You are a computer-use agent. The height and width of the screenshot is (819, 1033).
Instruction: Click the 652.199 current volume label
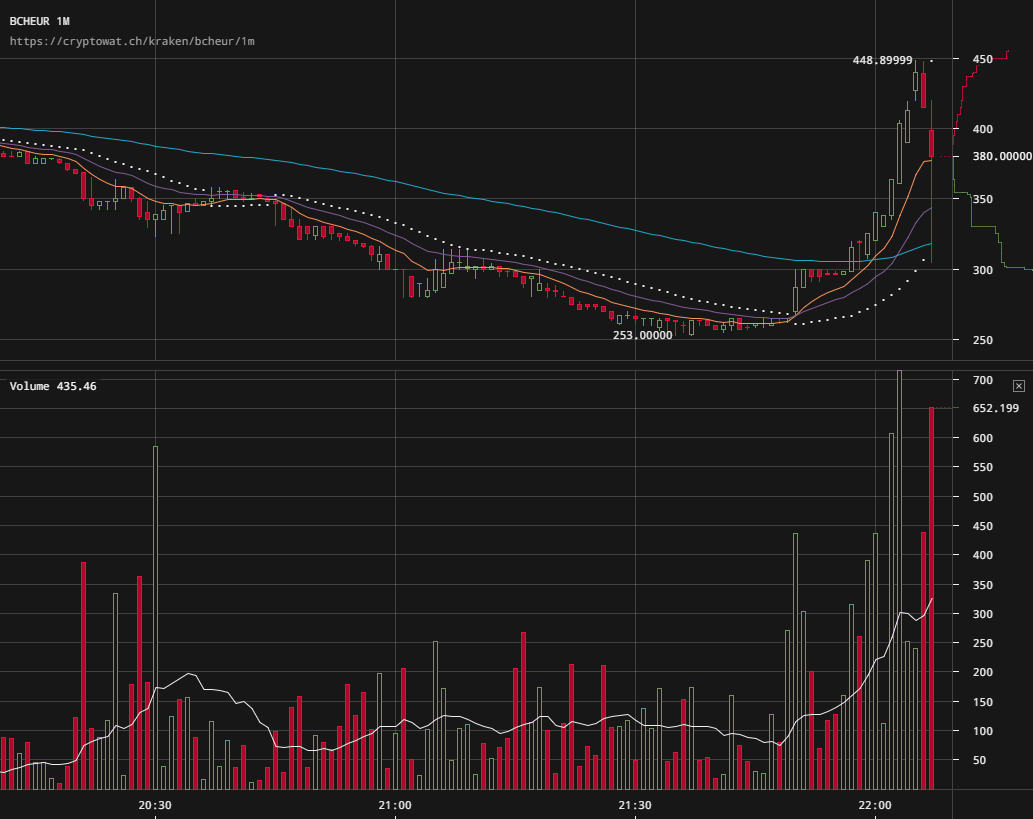995,408
